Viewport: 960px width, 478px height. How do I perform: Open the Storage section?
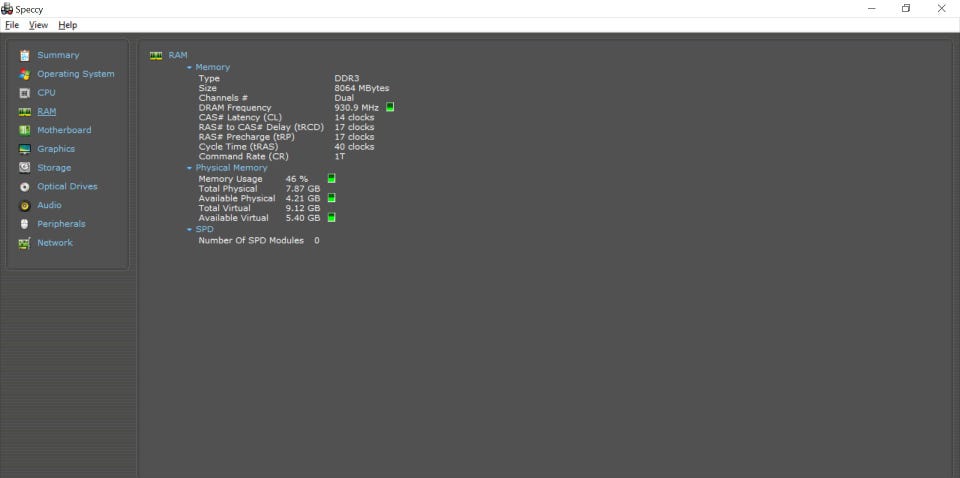(54, 168)
